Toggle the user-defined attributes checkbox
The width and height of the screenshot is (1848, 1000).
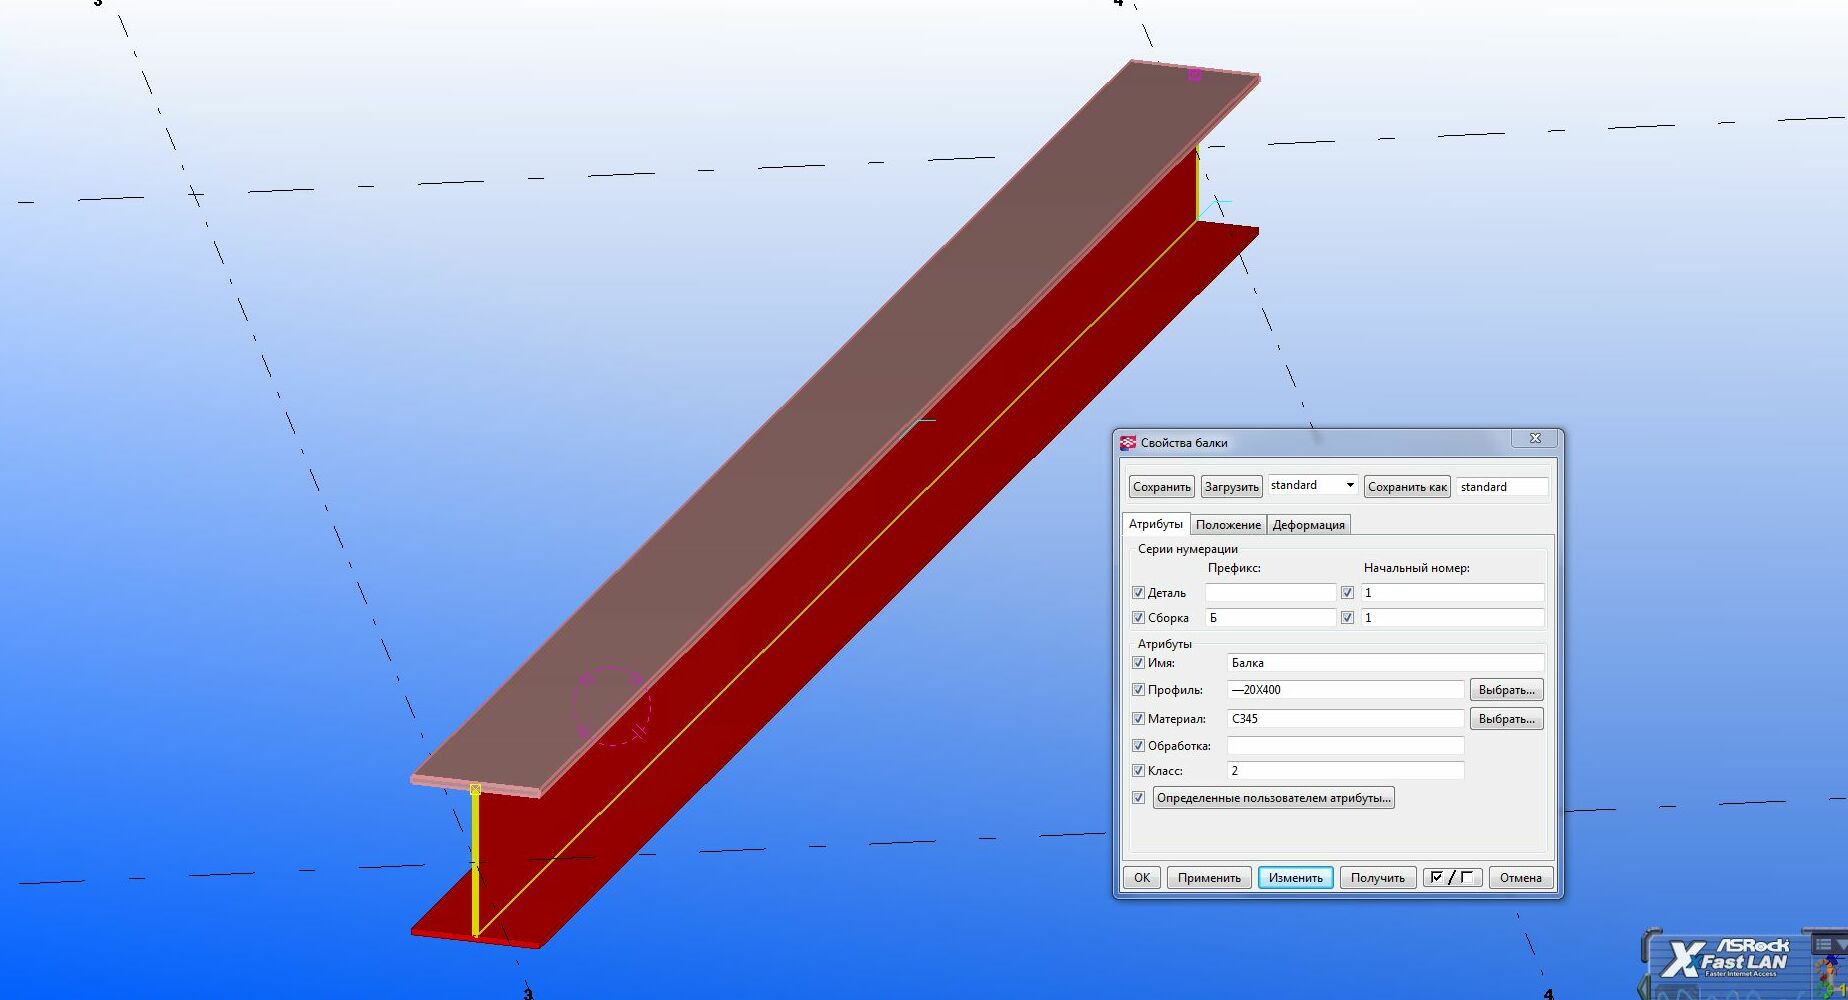1138,798
